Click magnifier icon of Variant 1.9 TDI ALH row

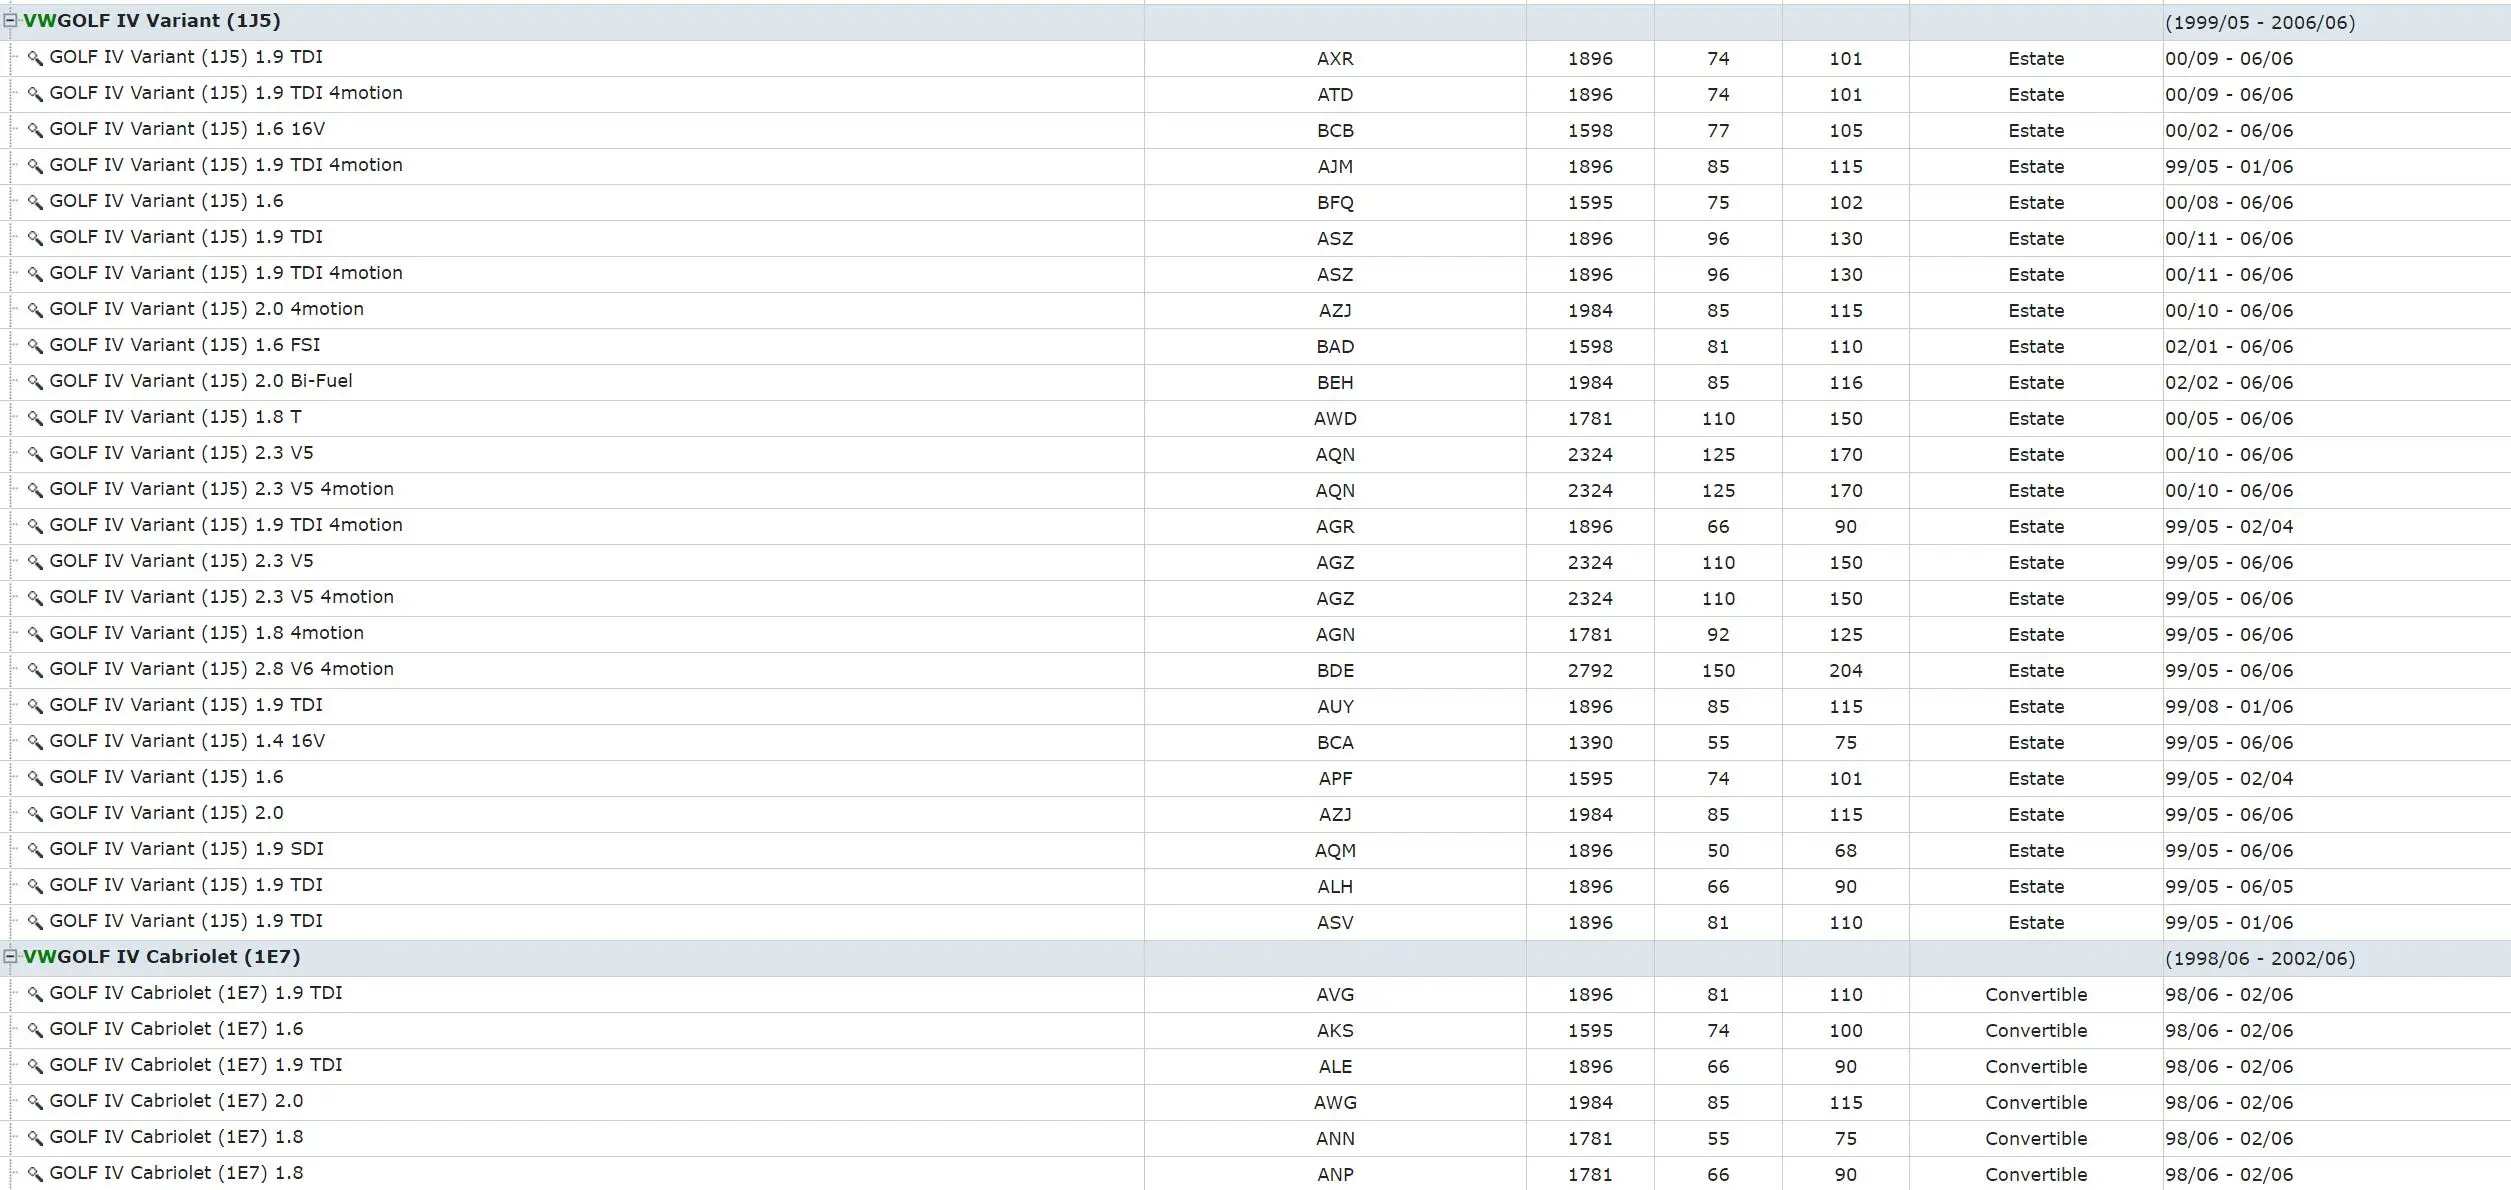pyautogui.click(x=35, y=886)
